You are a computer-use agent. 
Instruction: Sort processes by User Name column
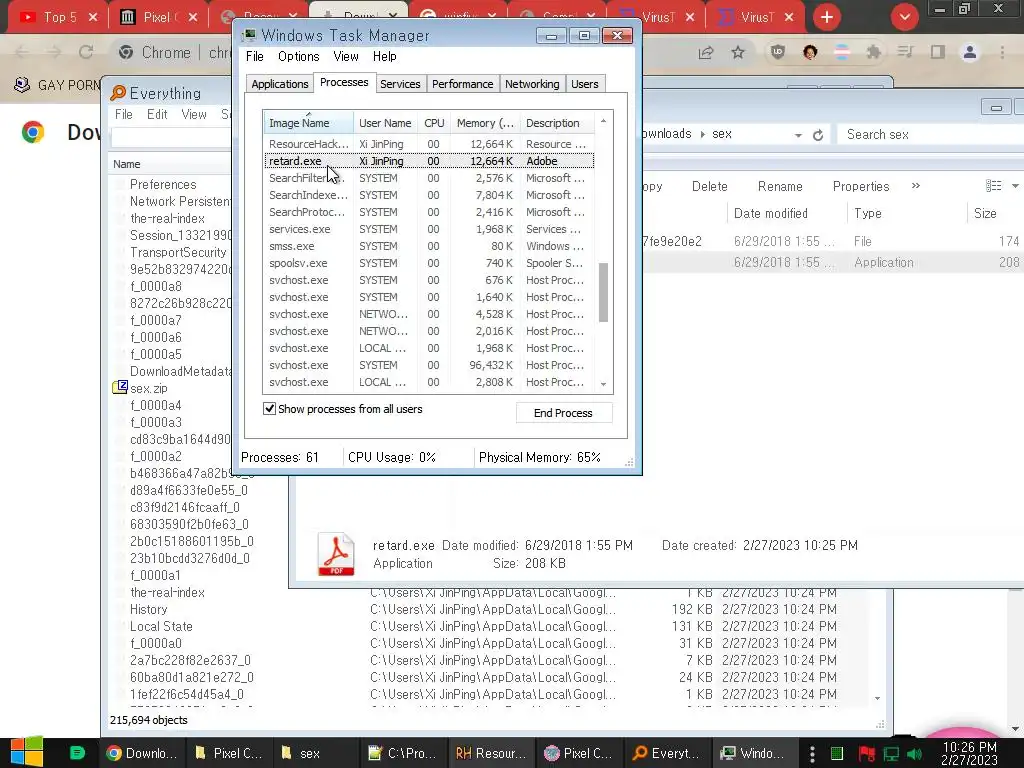[385, 123]
